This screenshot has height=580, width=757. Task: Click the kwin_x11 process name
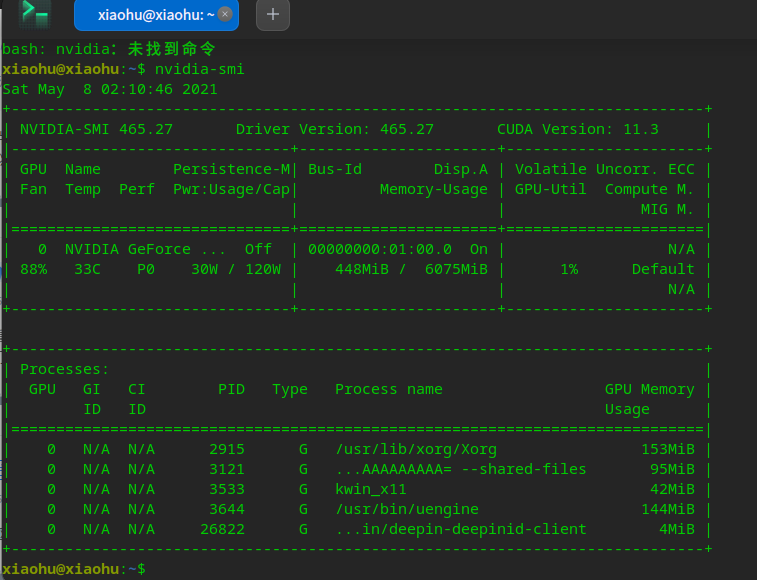pyautogui.click(x=370, y=489)
